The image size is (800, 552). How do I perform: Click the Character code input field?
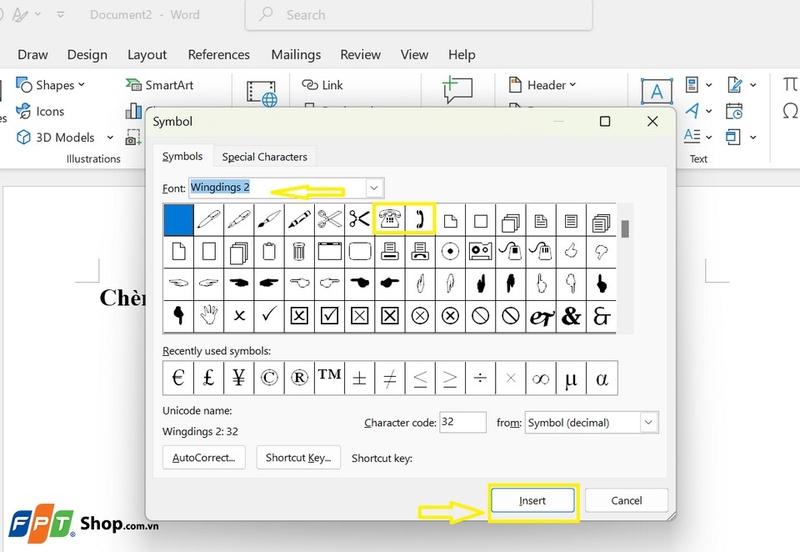[463, 422]
